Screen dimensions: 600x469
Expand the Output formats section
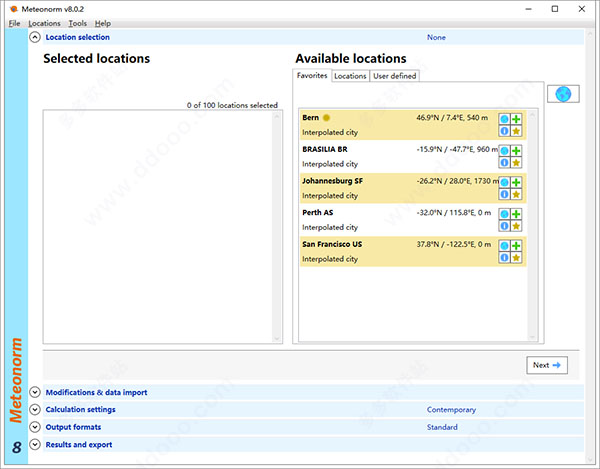35,427
